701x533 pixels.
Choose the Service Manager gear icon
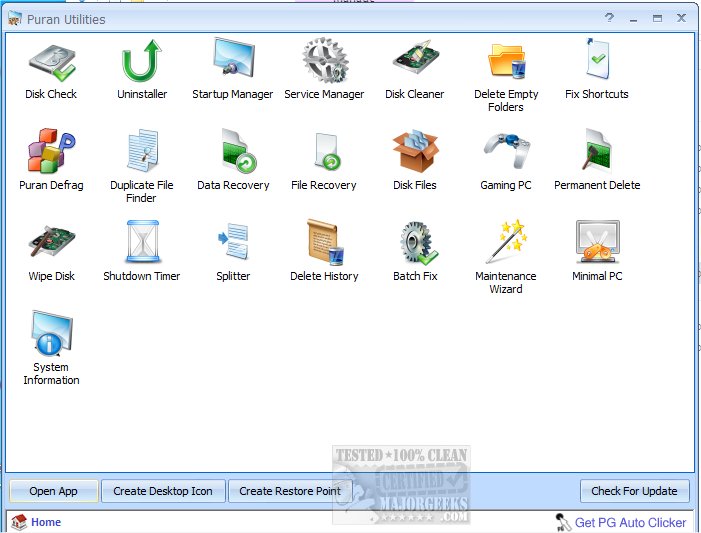click(324, 62)
